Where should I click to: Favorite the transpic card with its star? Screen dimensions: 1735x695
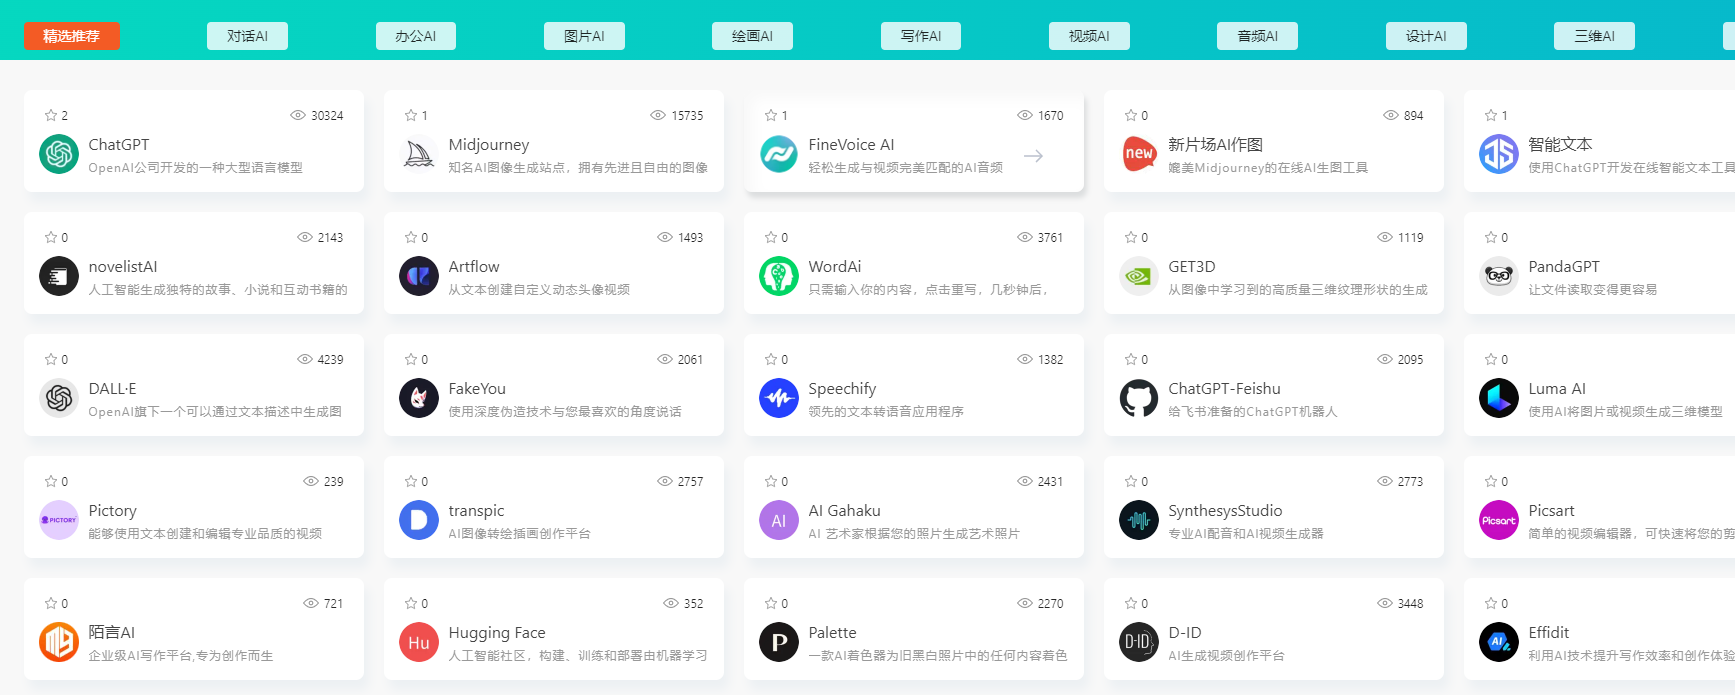[410, 481]
